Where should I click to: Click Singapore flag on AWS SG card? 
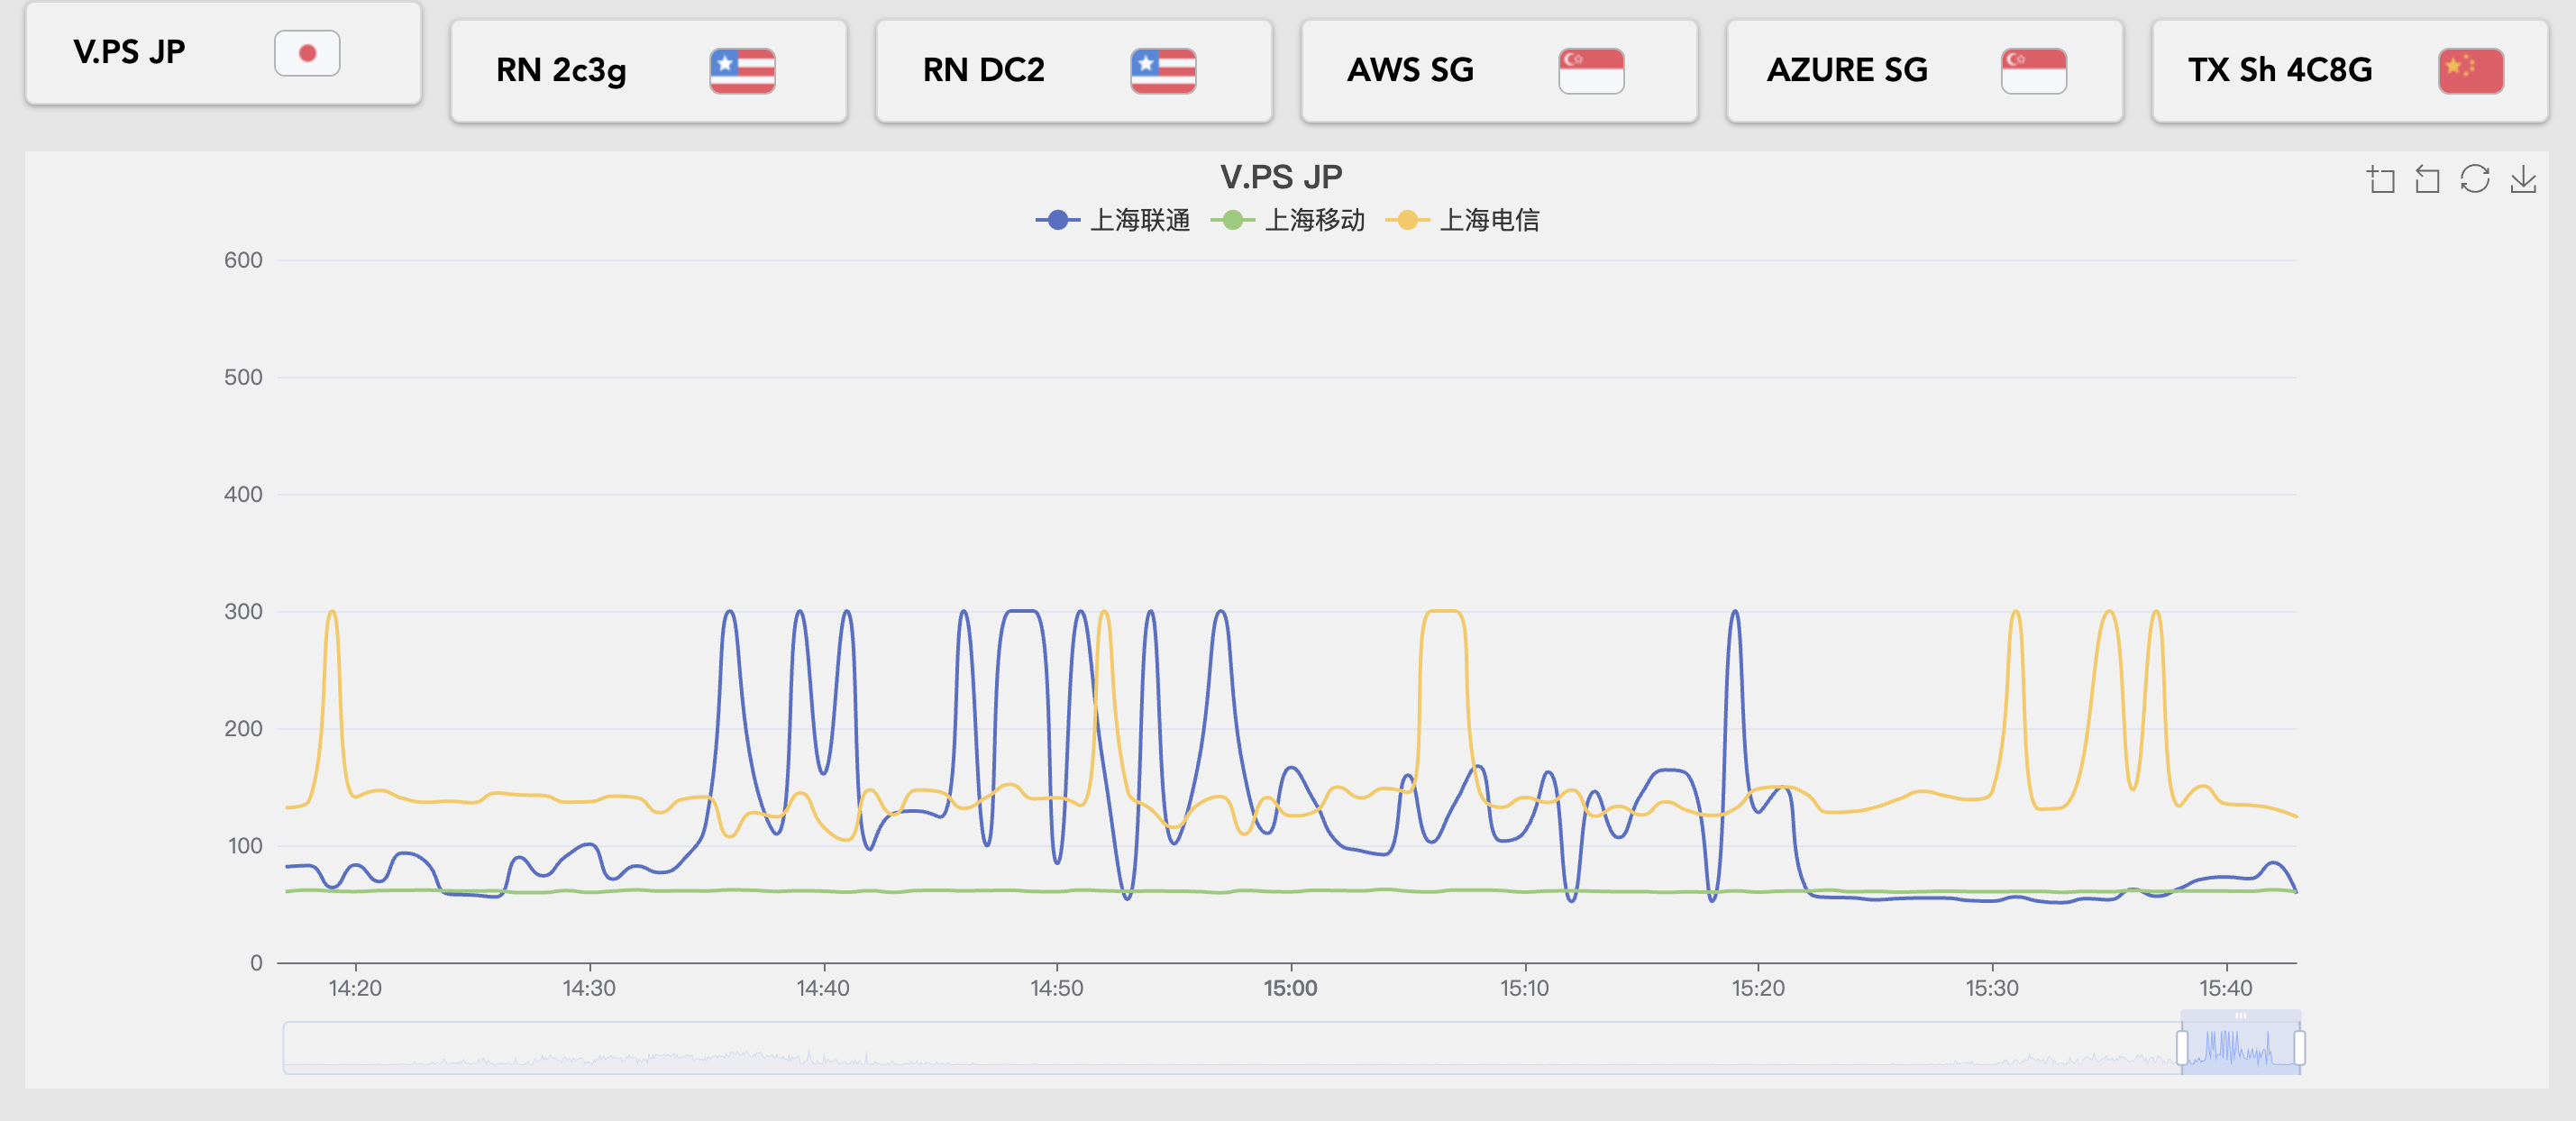point(1590,71)
